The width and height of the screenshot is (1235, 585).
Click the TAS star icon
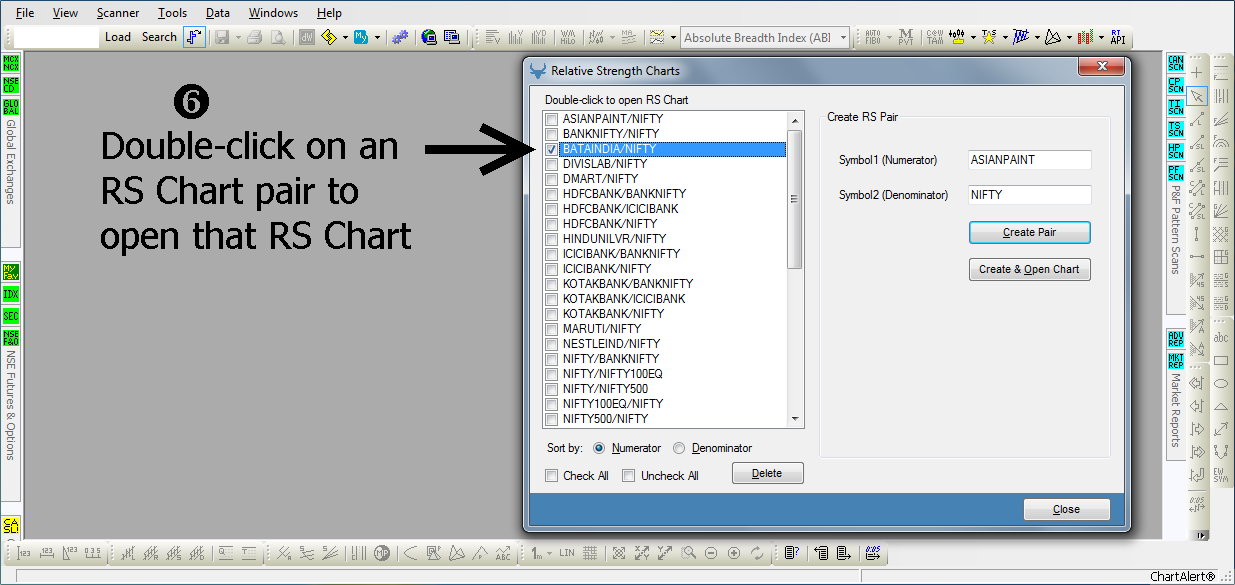[989, 37]
